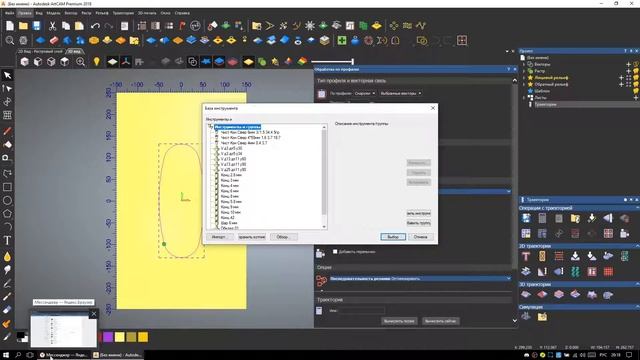The image size is (640, 360).
Task: Toggle visibility bulb for Векторы row
Action: pos(636,64)
